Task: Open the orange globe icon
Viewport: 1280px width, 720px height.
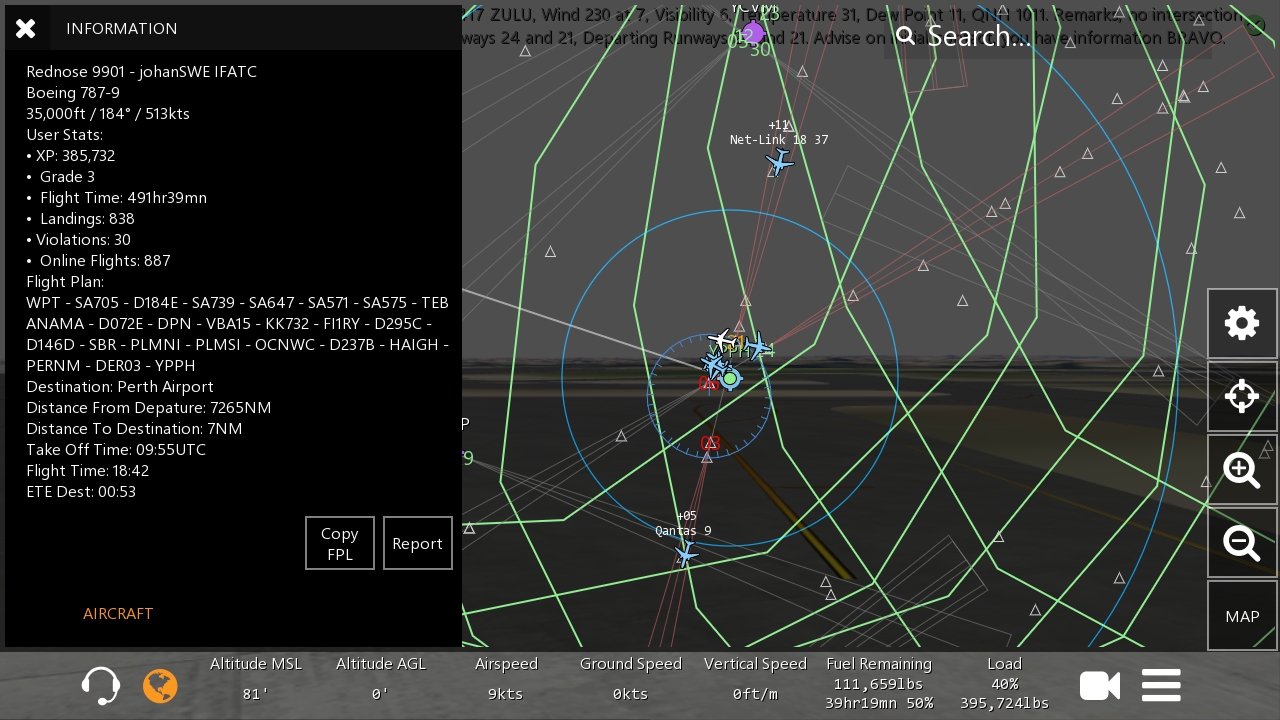Action: pyautogui.click(x=160, y=686)
